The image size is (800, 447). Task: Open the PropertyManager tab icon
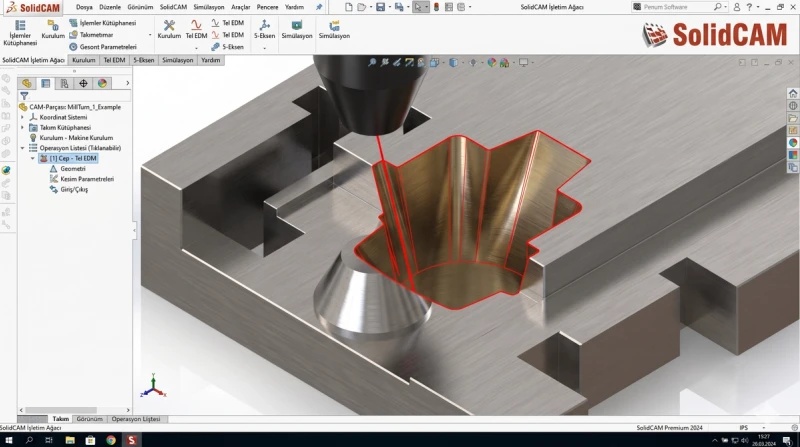coord(45,83)
